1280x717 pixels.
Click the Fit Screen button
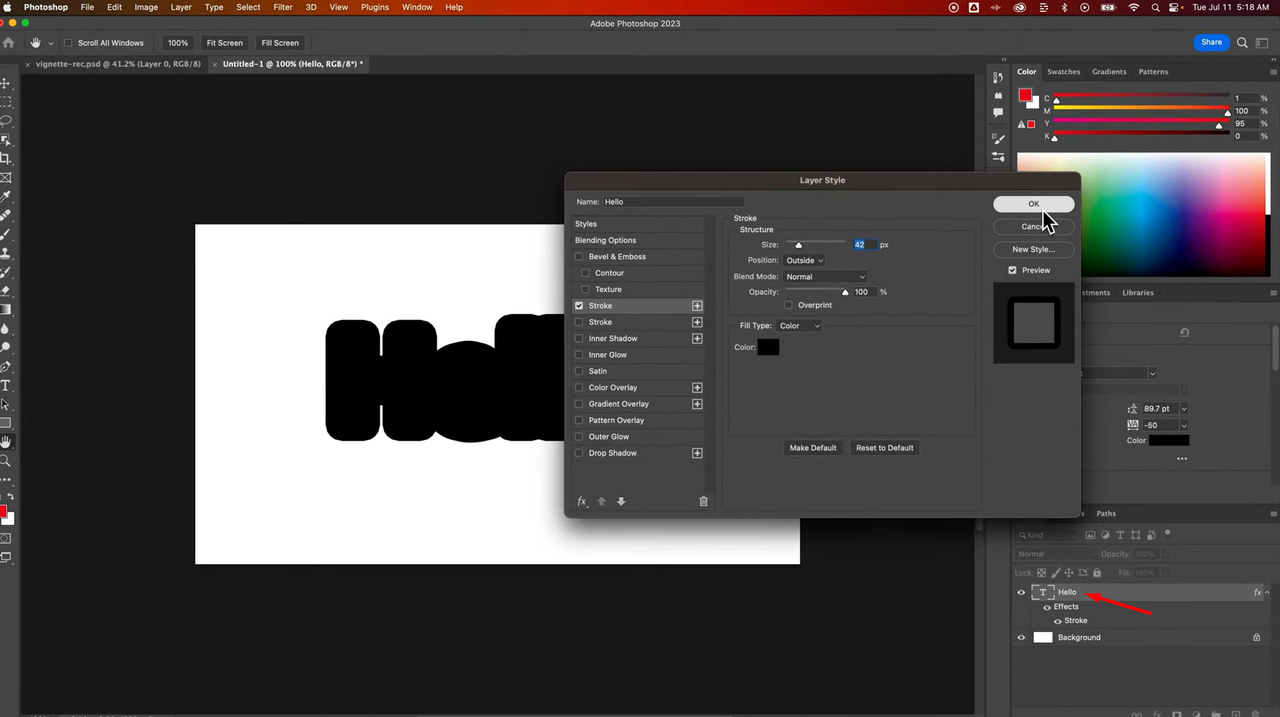click(224, 43)
